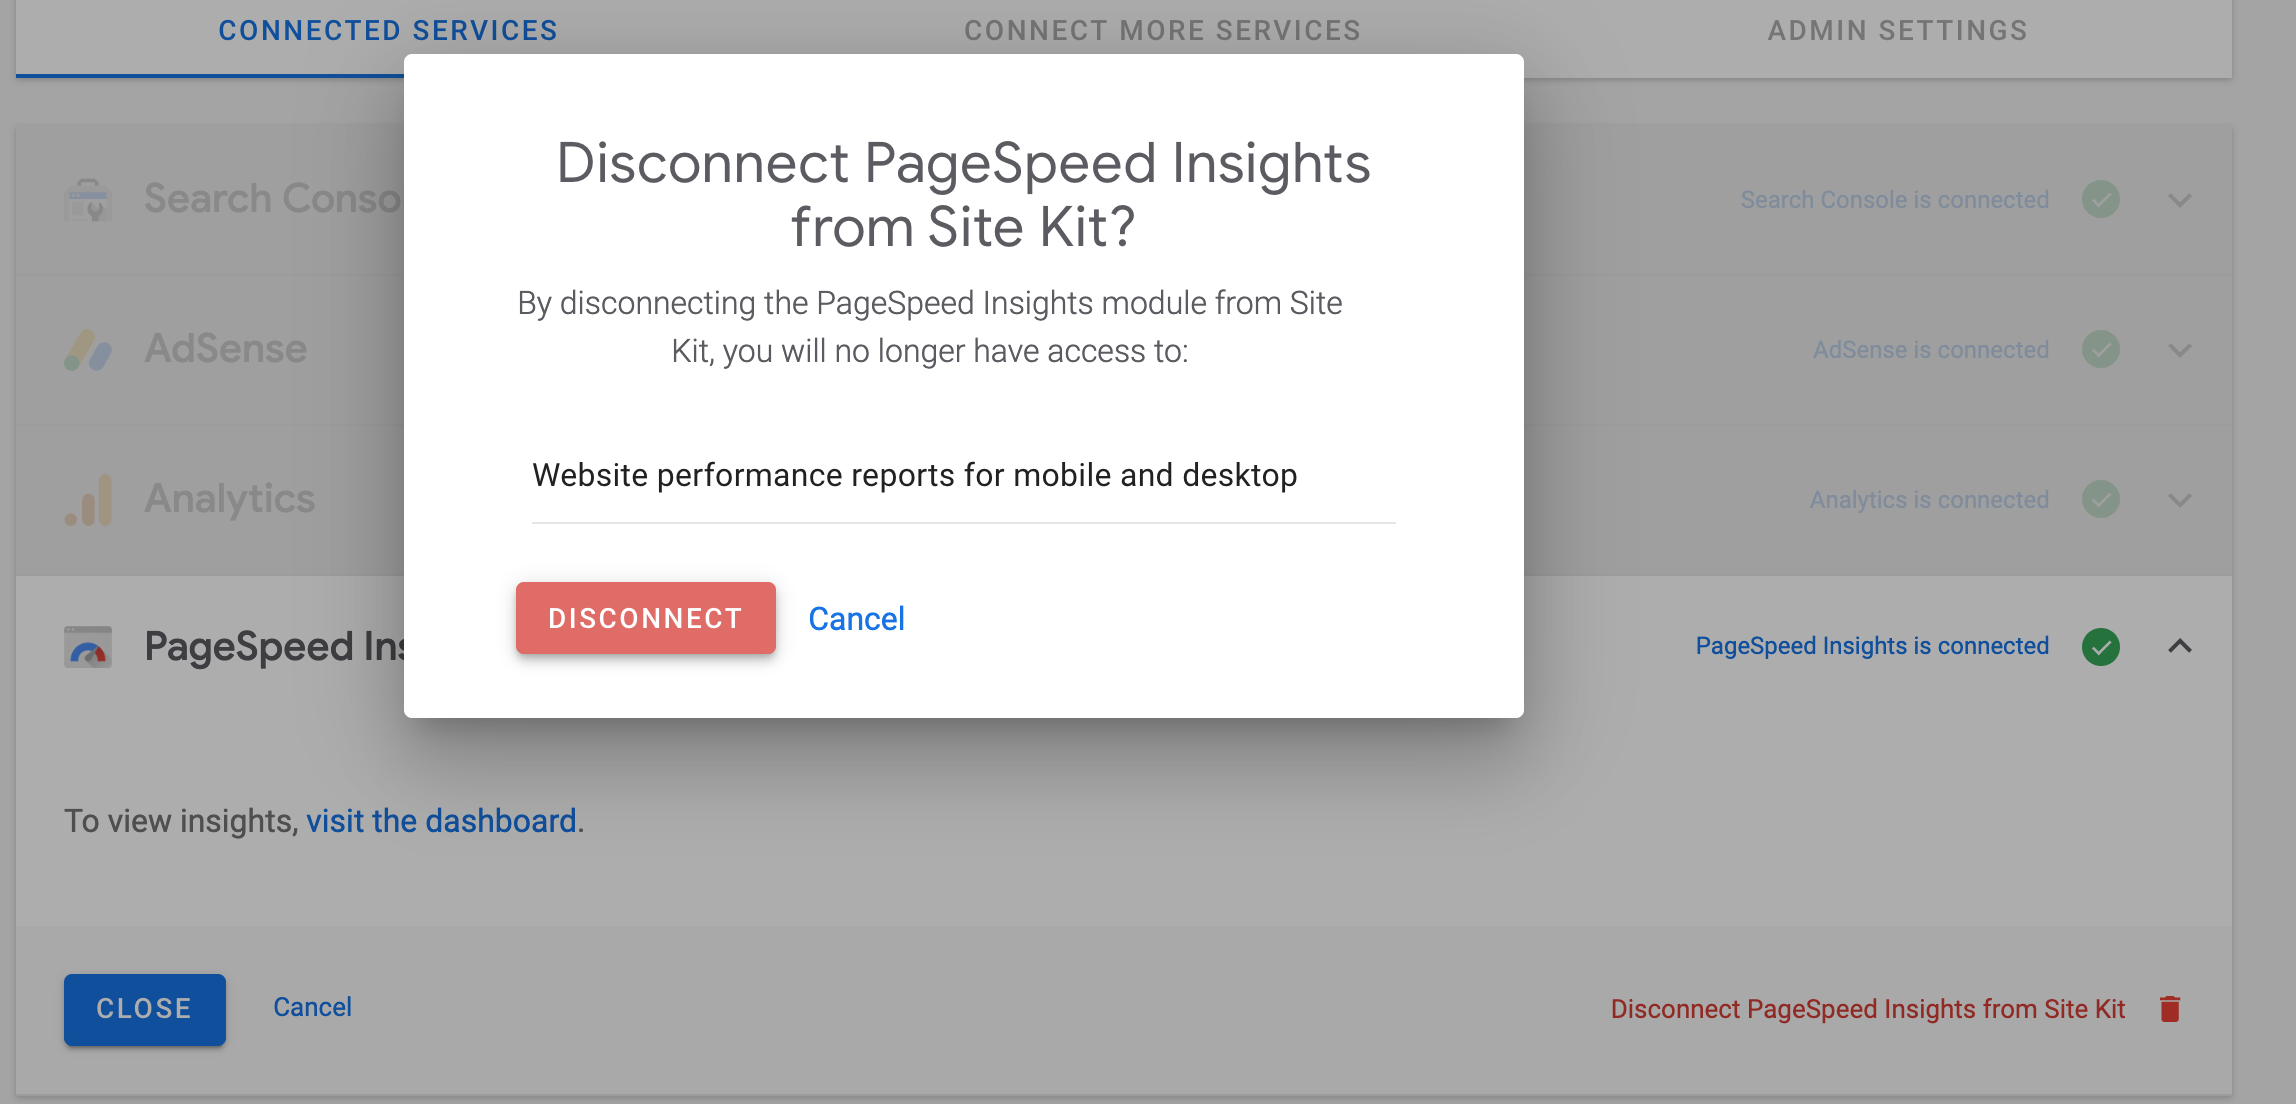Image resolution: width=2296 pixels, height=1104 pixels.
Task: Open the visit the dashboard link
Action: pyautogui.click(x=441, y=820)
